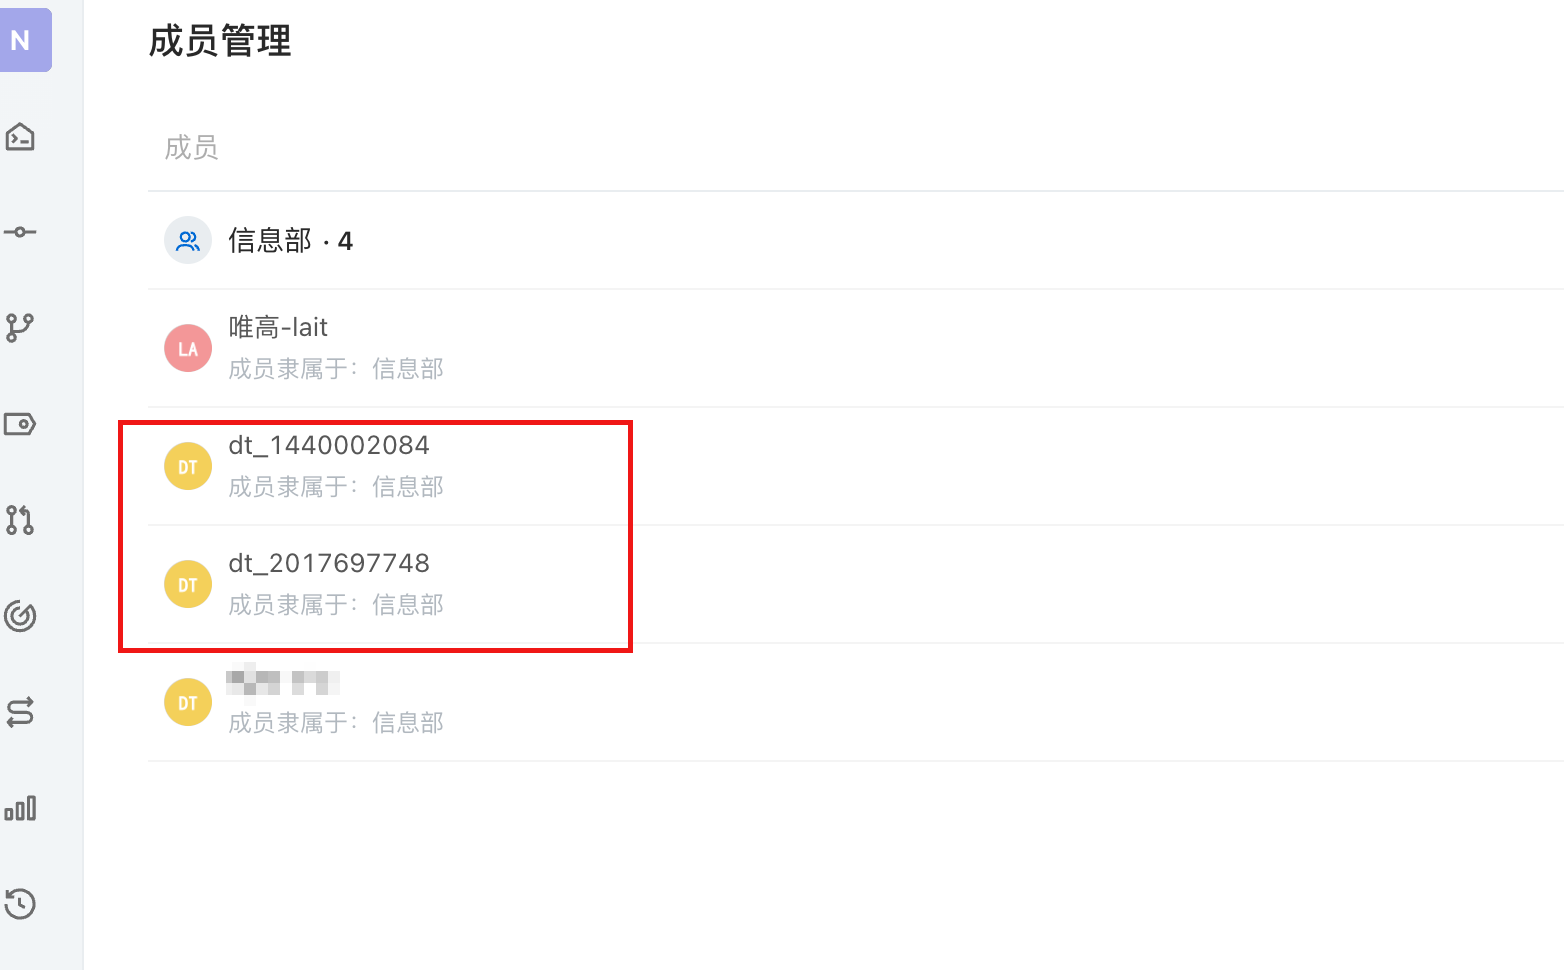Open the history clock icon in sidebar
This screenshot has width=1564, height=970.
(x=20, y=904)
